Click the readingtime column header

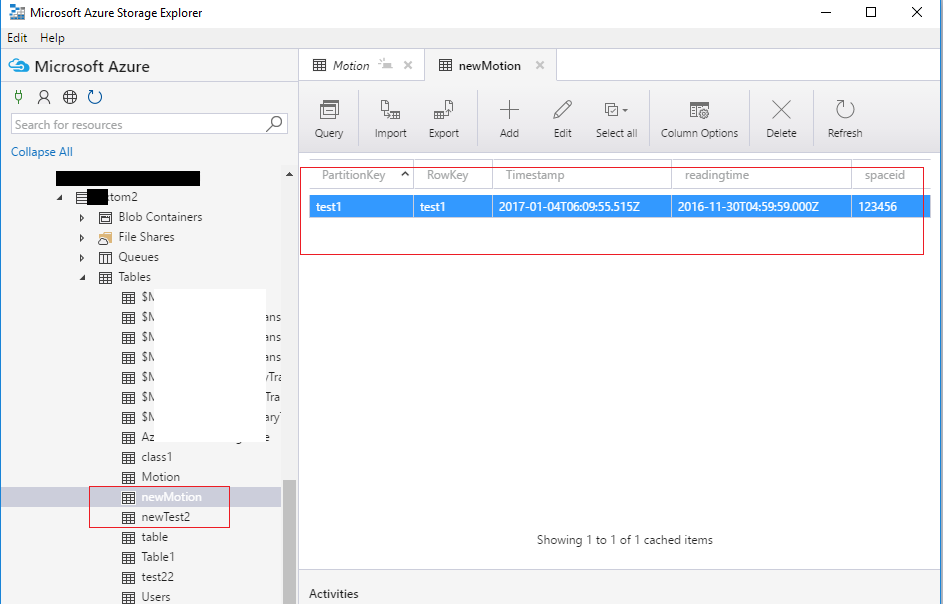coord(761,175)
